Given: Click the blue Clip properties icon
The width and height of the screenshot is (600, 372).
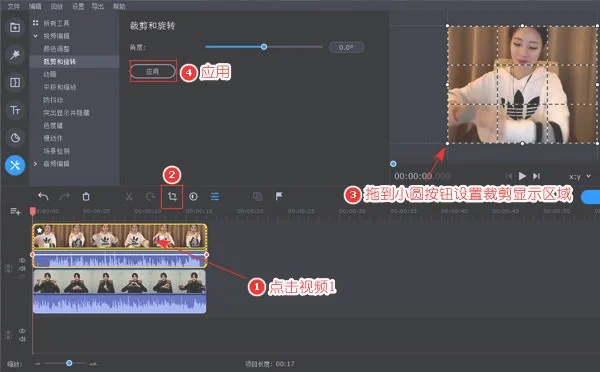Looking at the screenshot, I should (x=215, y=197).
